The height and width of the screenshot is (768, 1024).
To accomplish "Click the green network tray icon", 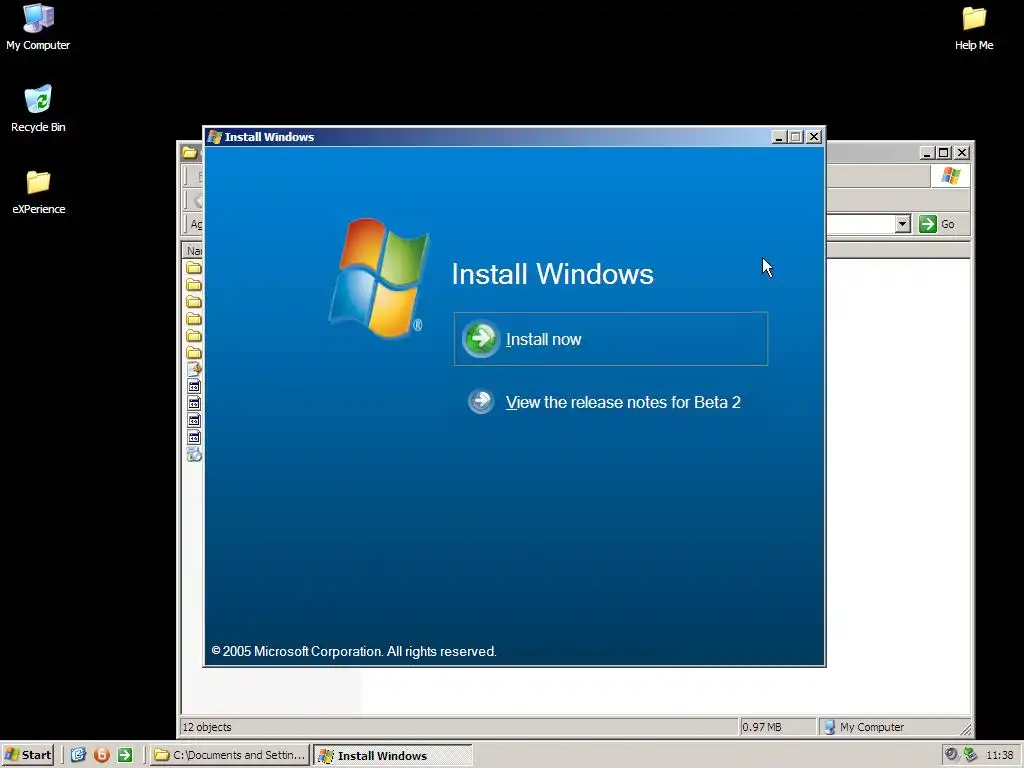I will (x=970, y=754).
